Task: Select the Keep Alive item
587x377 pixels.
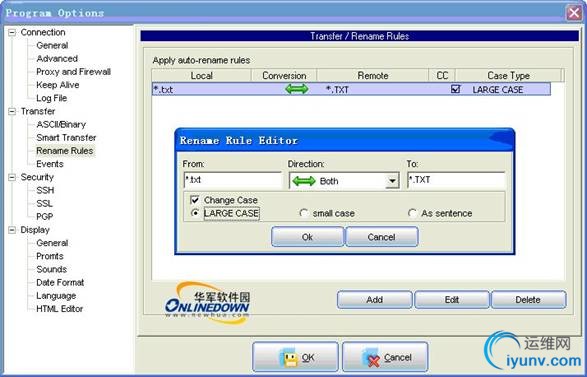Action: click(x=58, y=85)
